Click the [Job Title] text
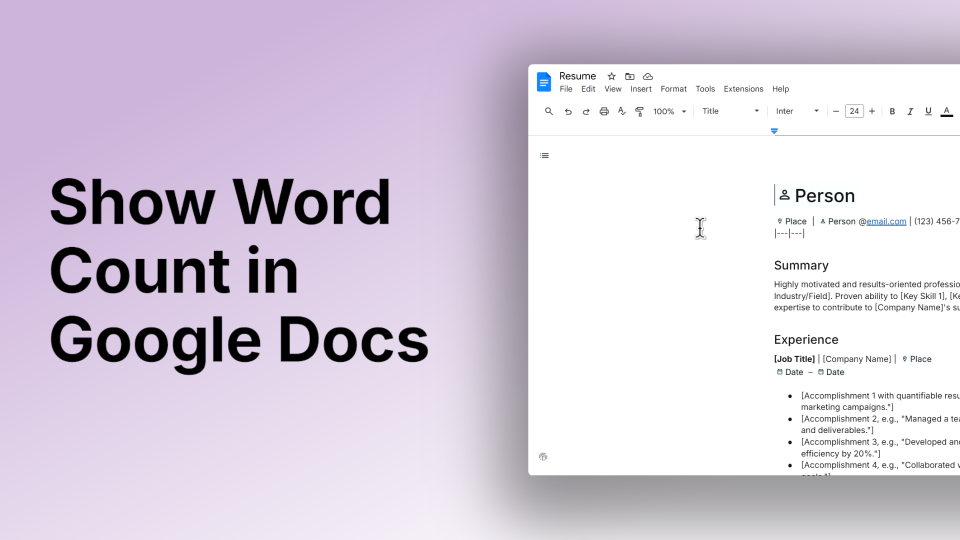Image resolution: width=960 pixels, height=540 pixels. click(794, 359)
